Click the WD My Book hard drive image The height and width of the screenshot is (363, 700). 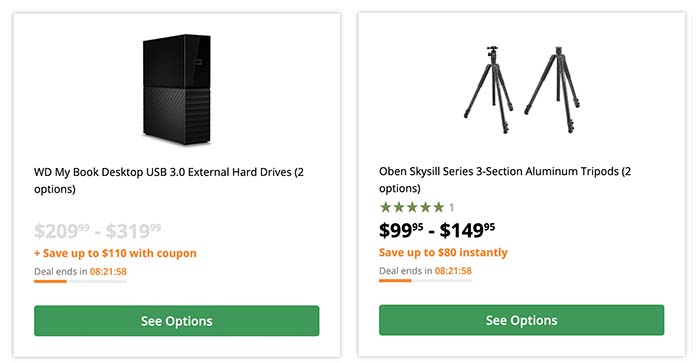pyautogui.click(x=177, y=89)
